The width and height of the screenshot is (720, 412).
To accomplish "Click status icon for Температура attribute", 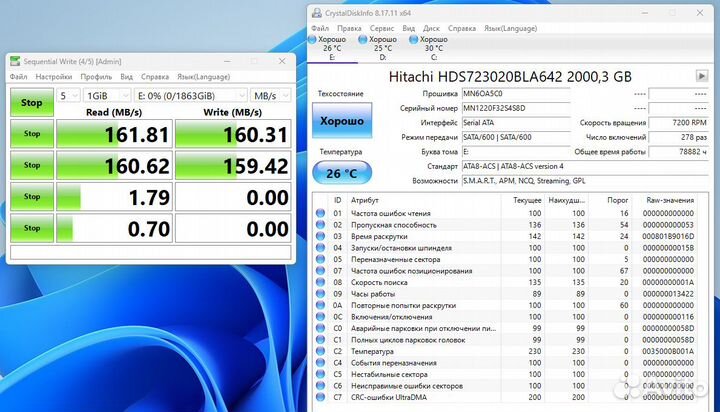I will 321,351.
